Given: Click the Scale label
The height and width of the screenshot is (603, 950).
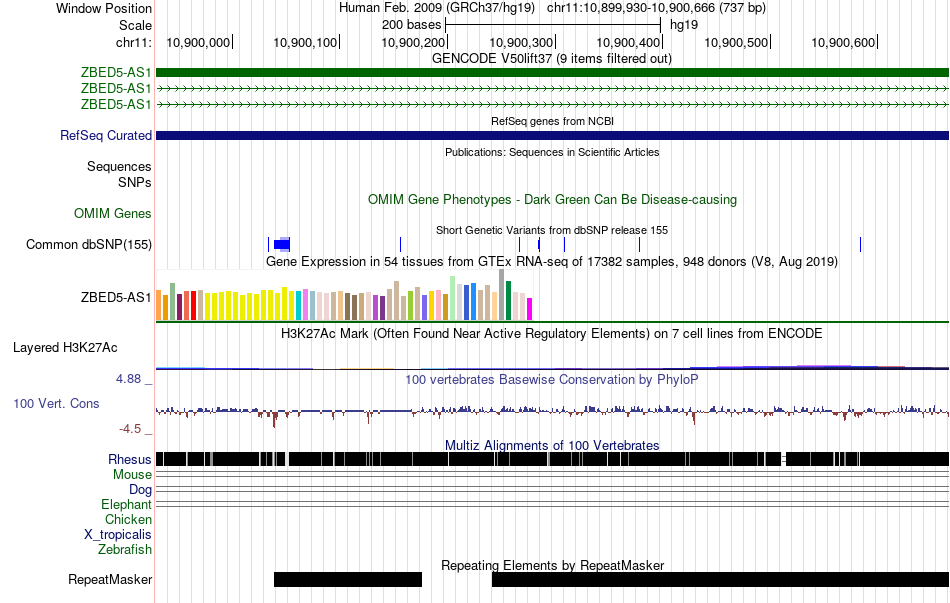Looking at the screenshot, I should tap(135, 25).
